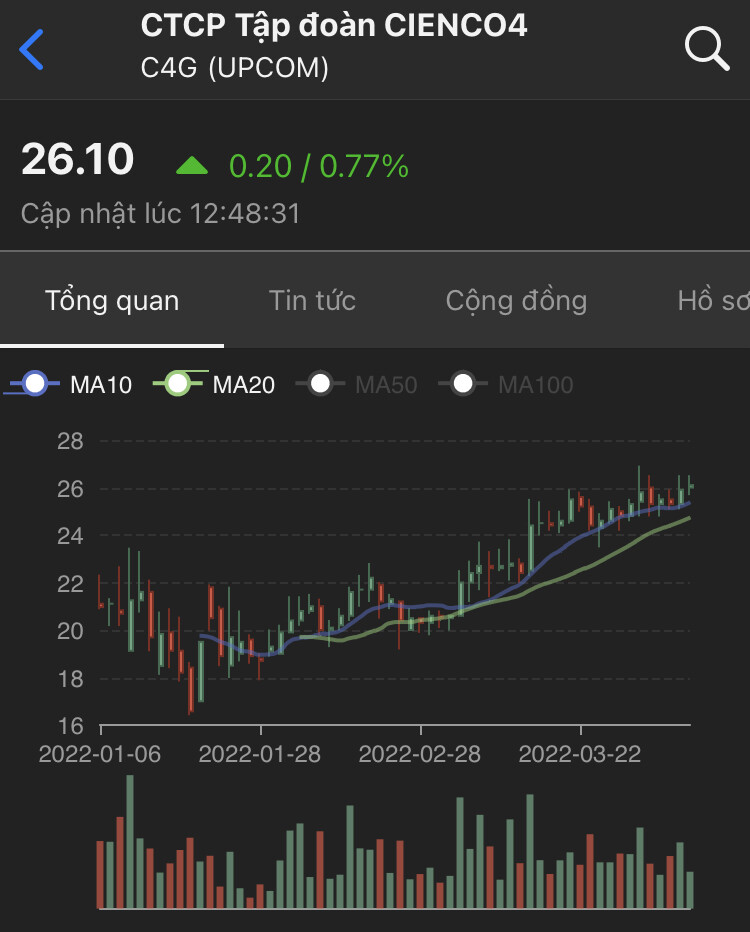
Task: Tap the Cập nhật lúc 12:48:31 timestamp
Action: click(x=161, y=213)
